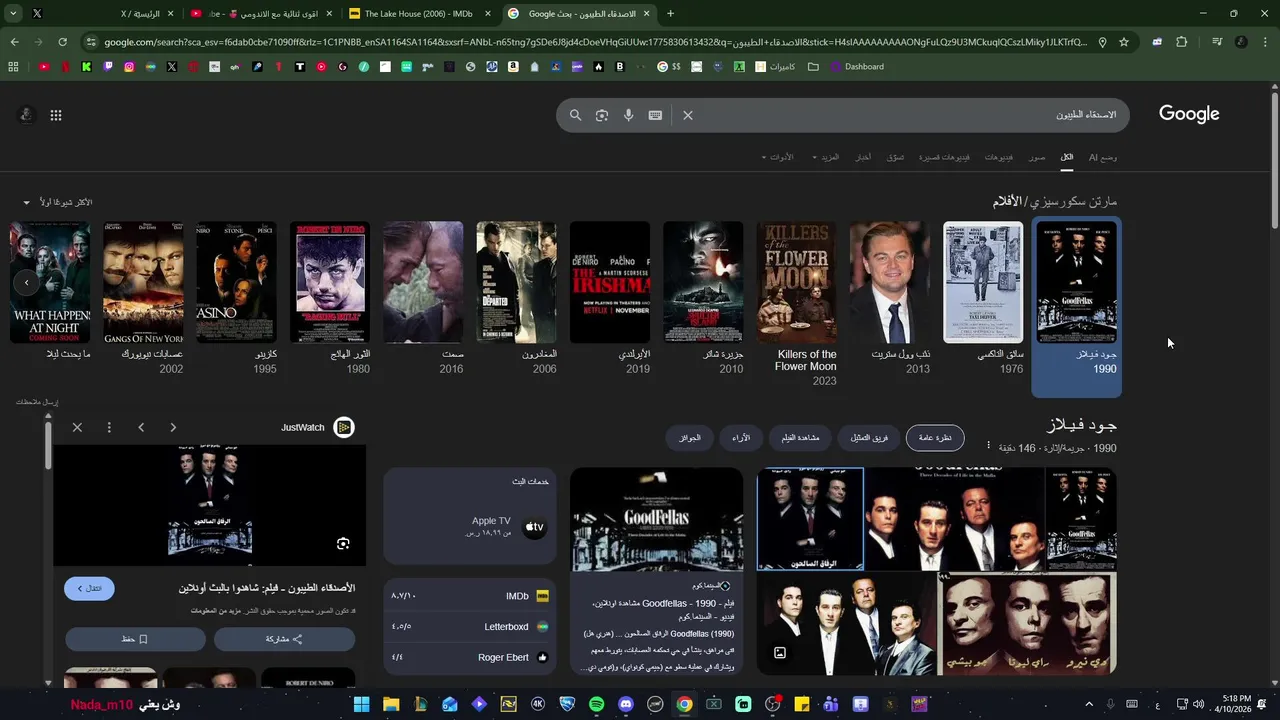Switch to the فيديوهات (Videos) tab

[x=999, y=157]
